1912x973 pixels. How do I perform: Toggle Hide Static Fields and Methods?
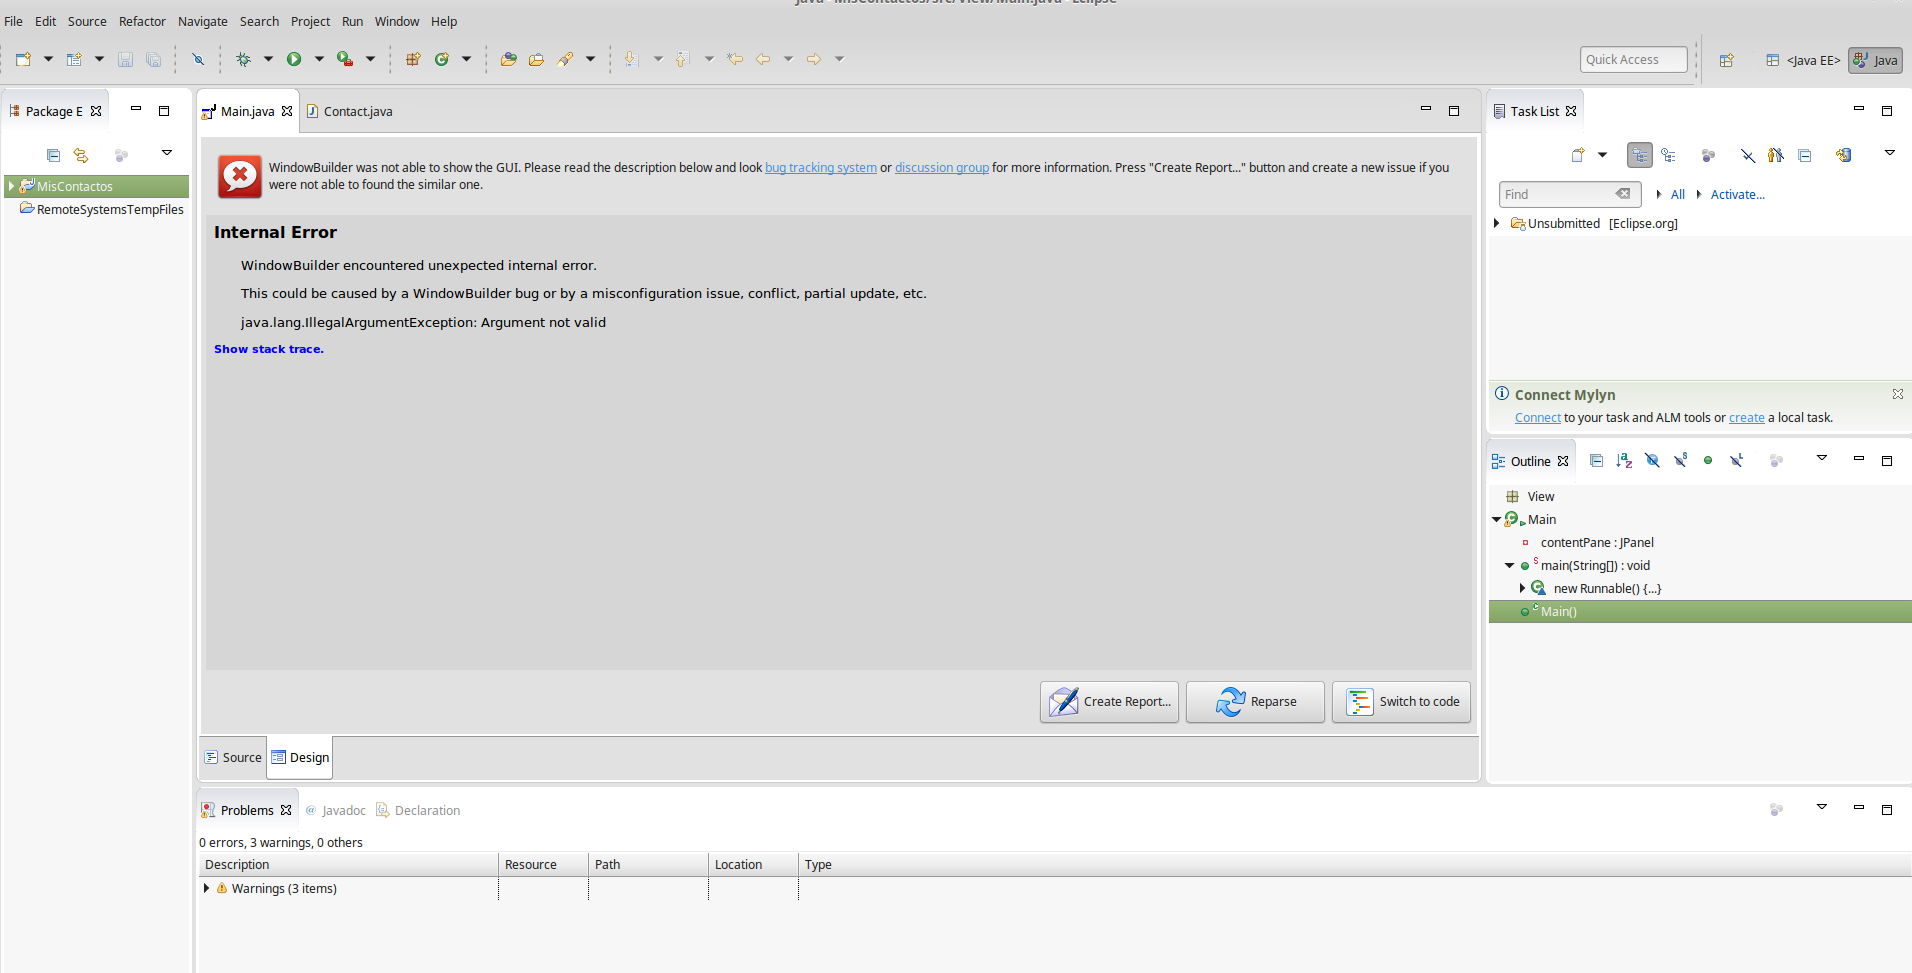(1680, 460)
